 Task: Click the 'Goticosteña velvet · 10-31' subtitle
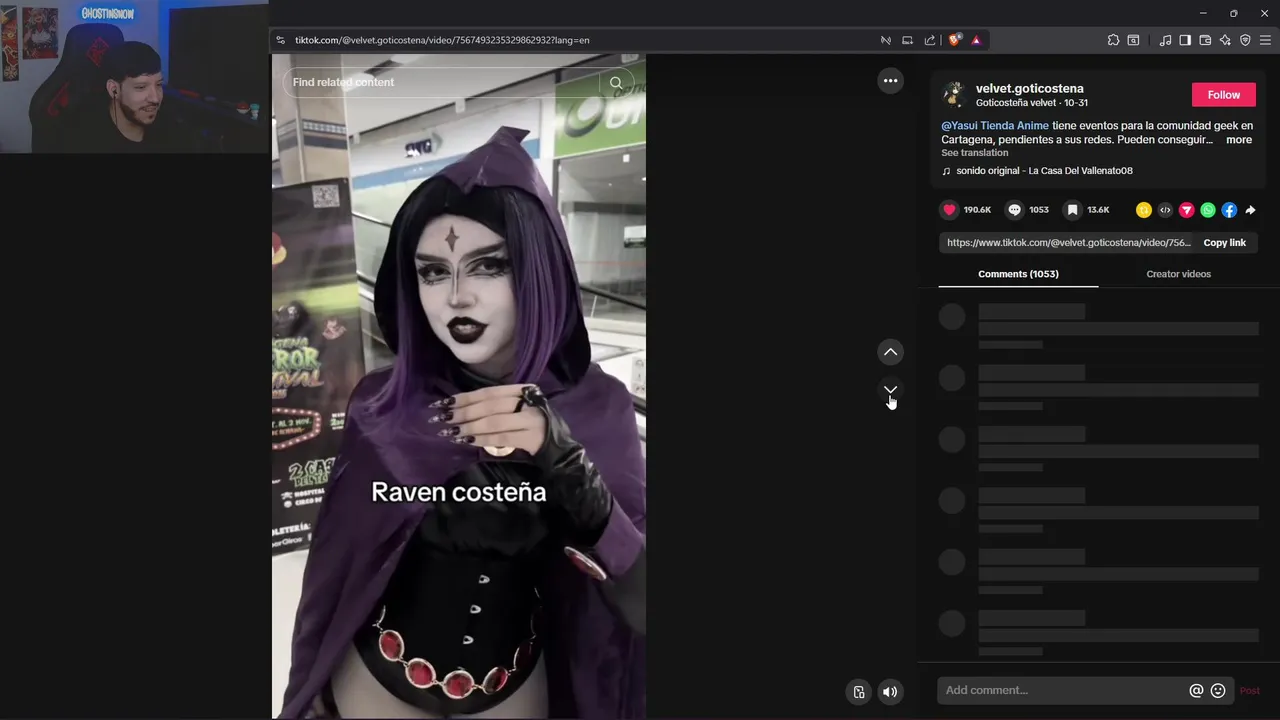pos(1032,103)
